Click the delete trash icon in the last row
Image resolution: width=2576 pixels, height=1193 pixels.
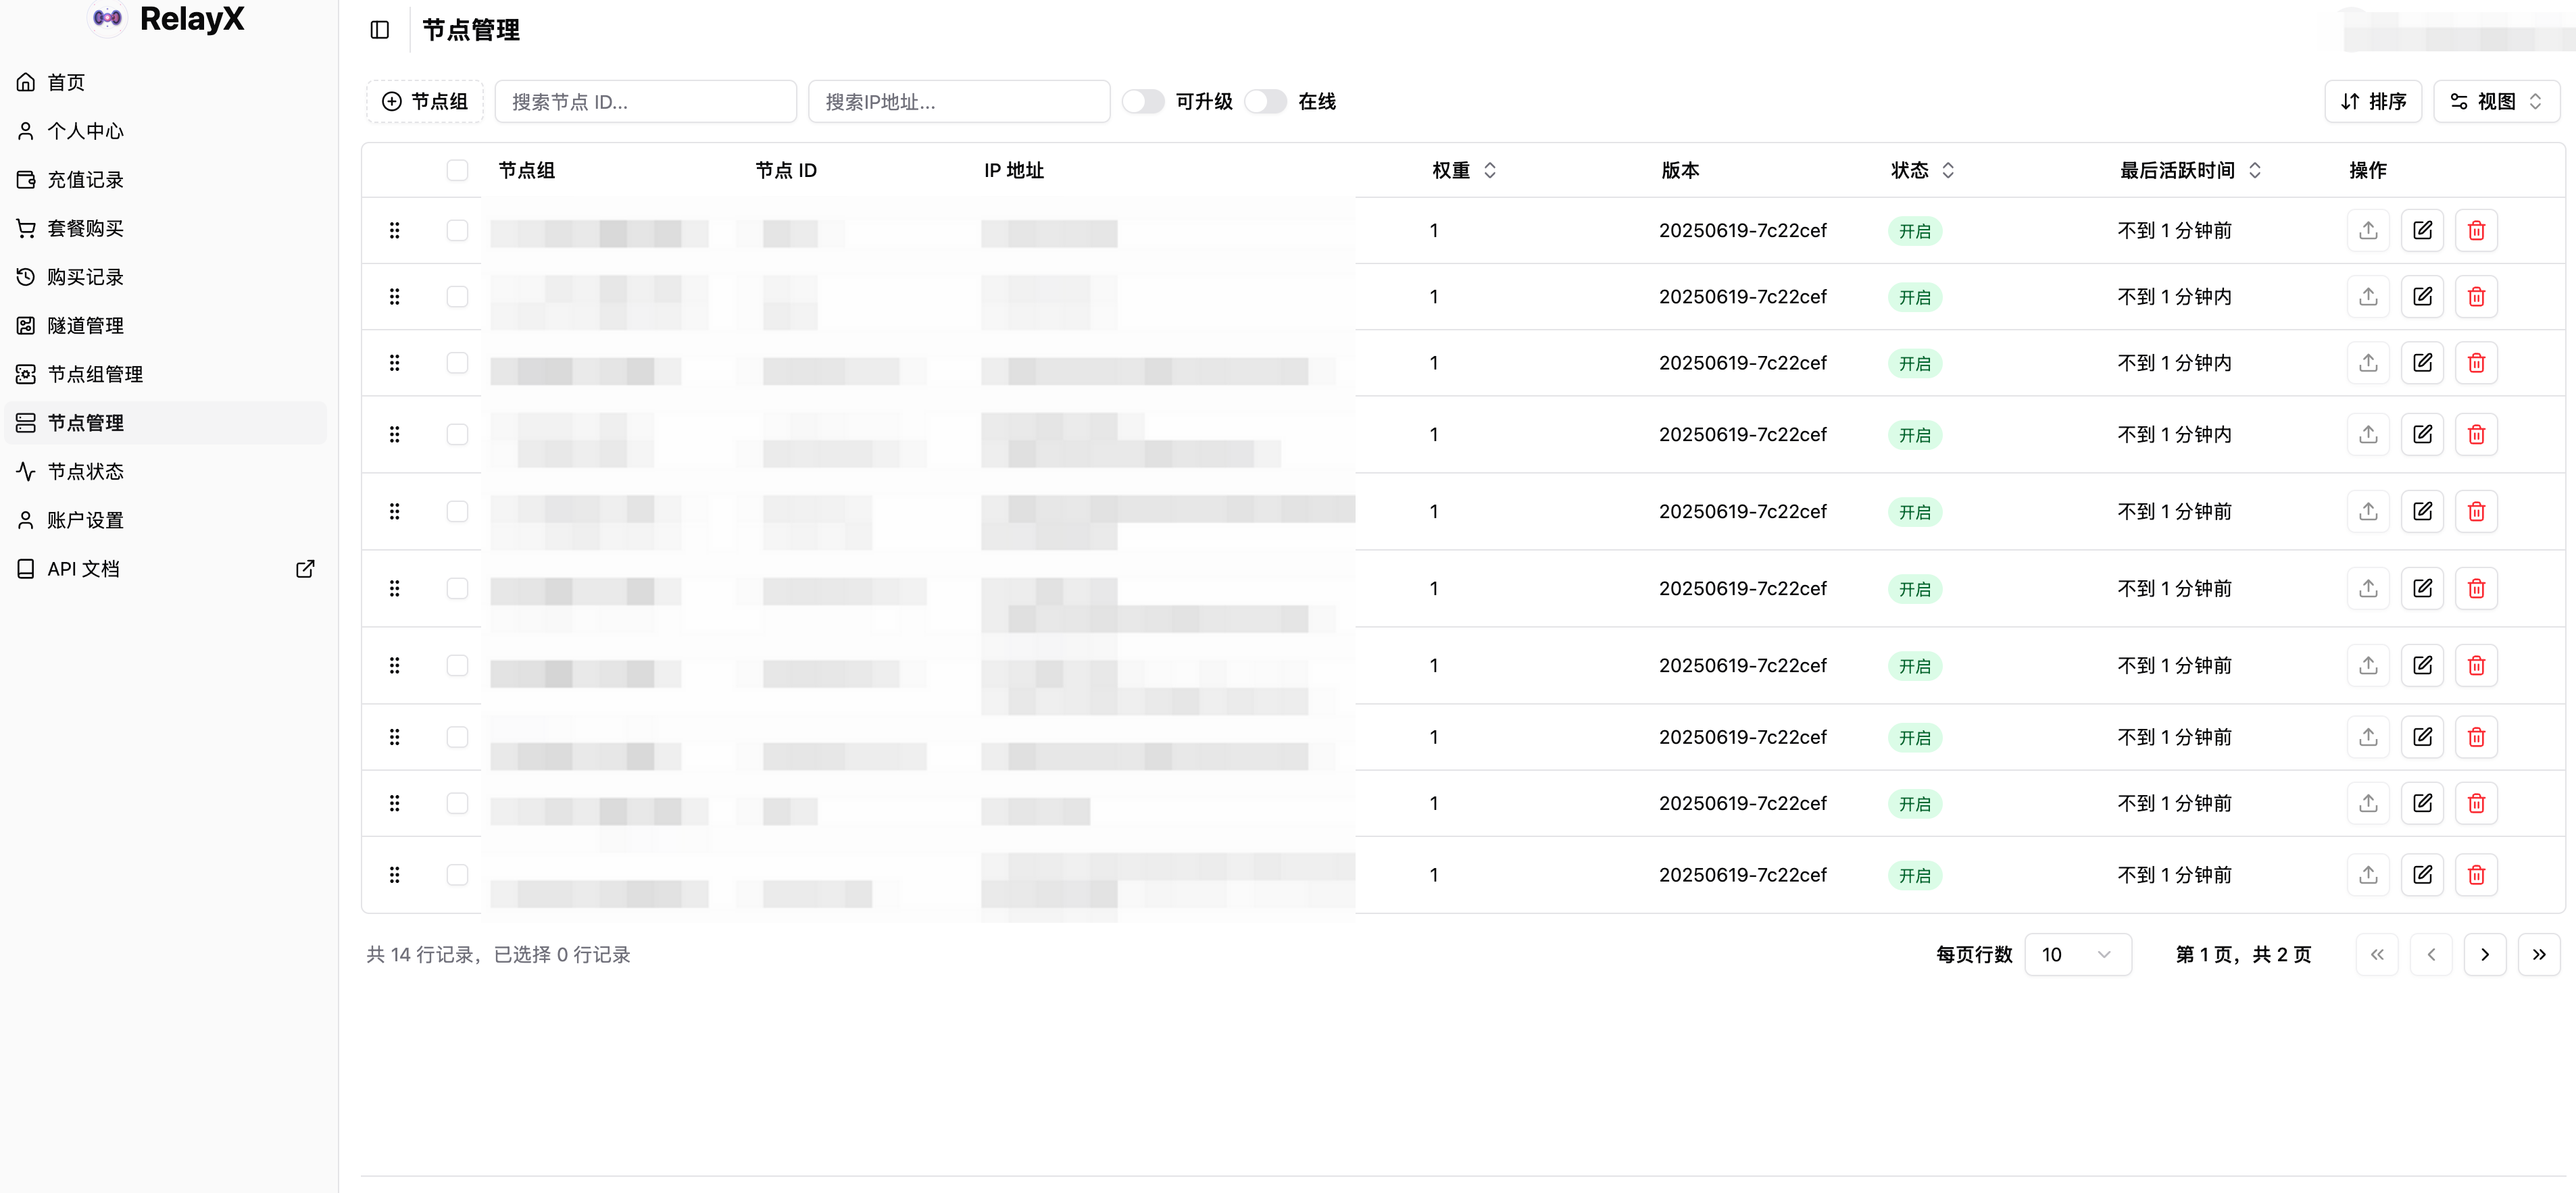click(2476, 875)
